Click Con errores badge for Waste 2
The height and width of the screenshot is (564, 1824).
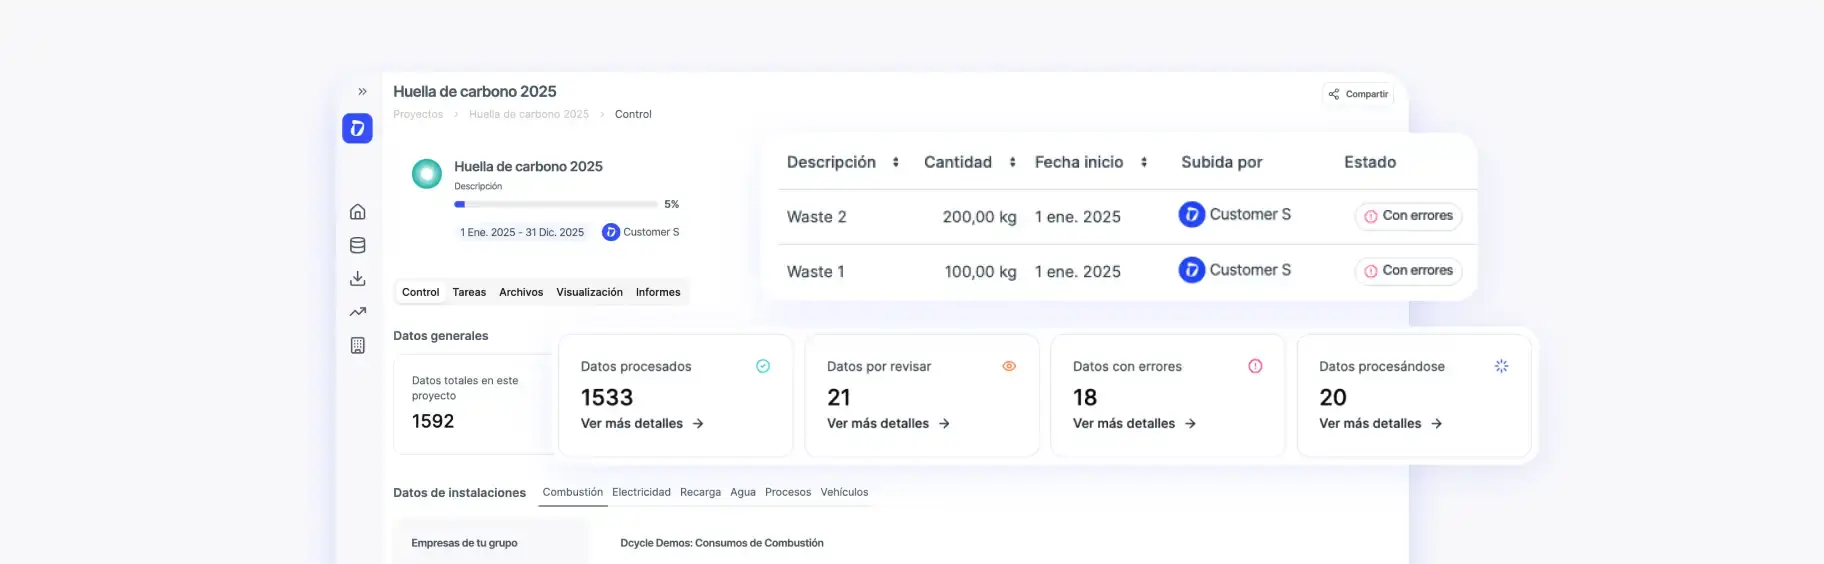pos(1408,216)
